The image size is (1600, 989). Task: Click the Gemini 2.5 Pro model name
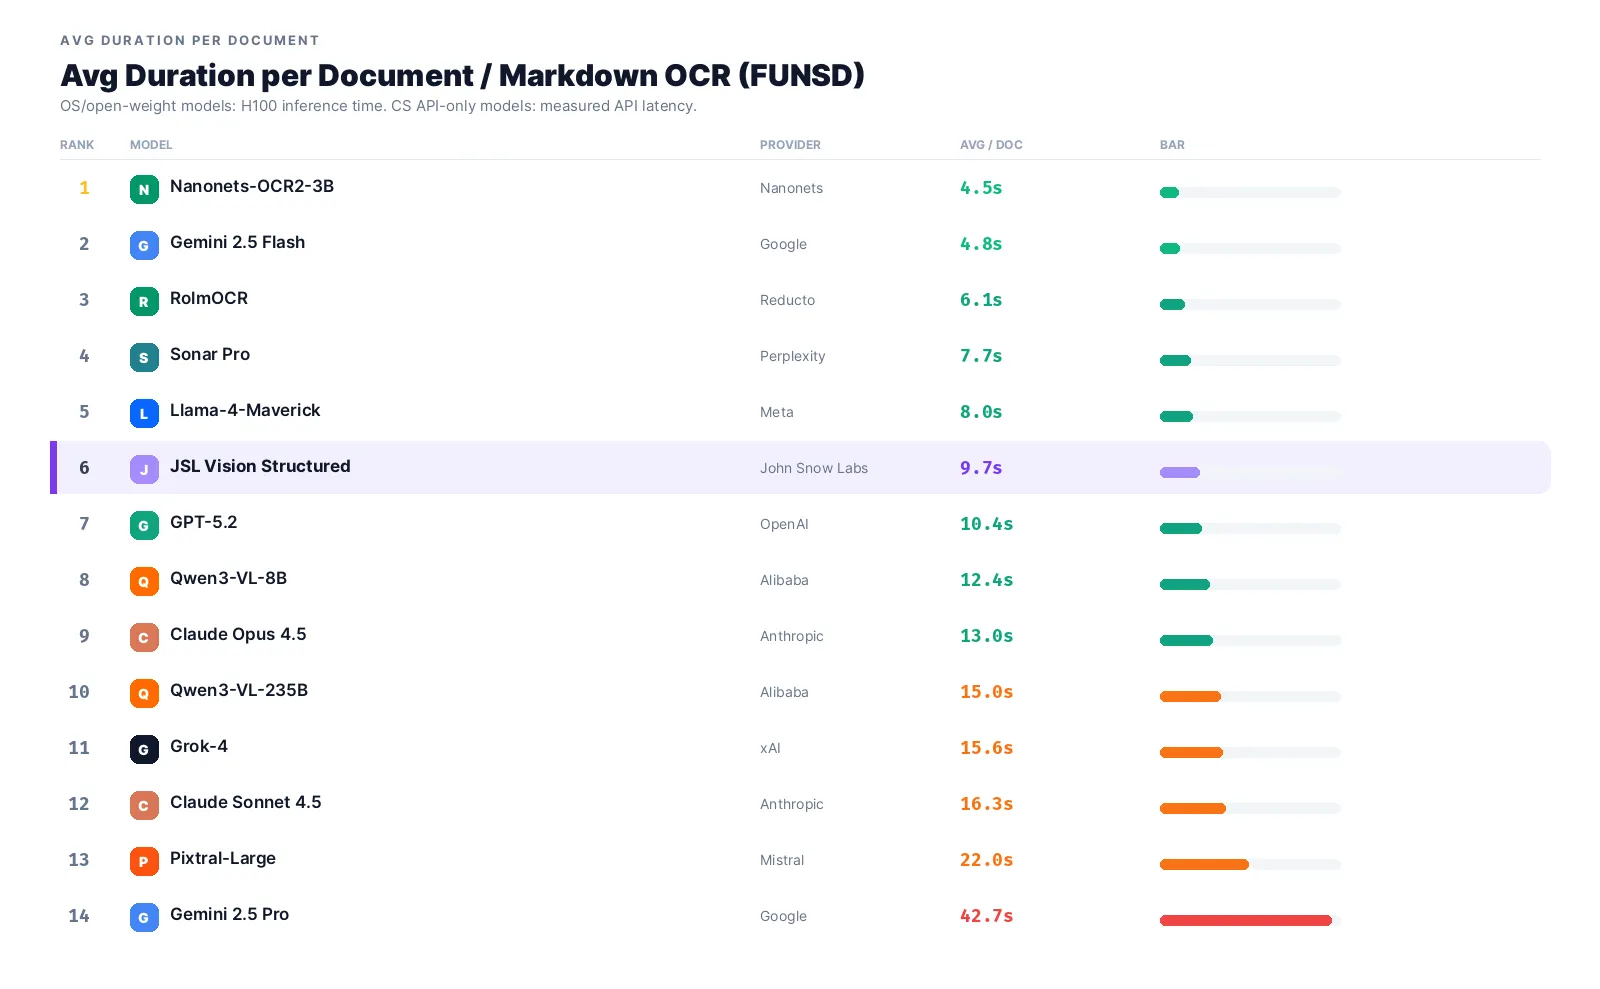[x=229, y=914]
